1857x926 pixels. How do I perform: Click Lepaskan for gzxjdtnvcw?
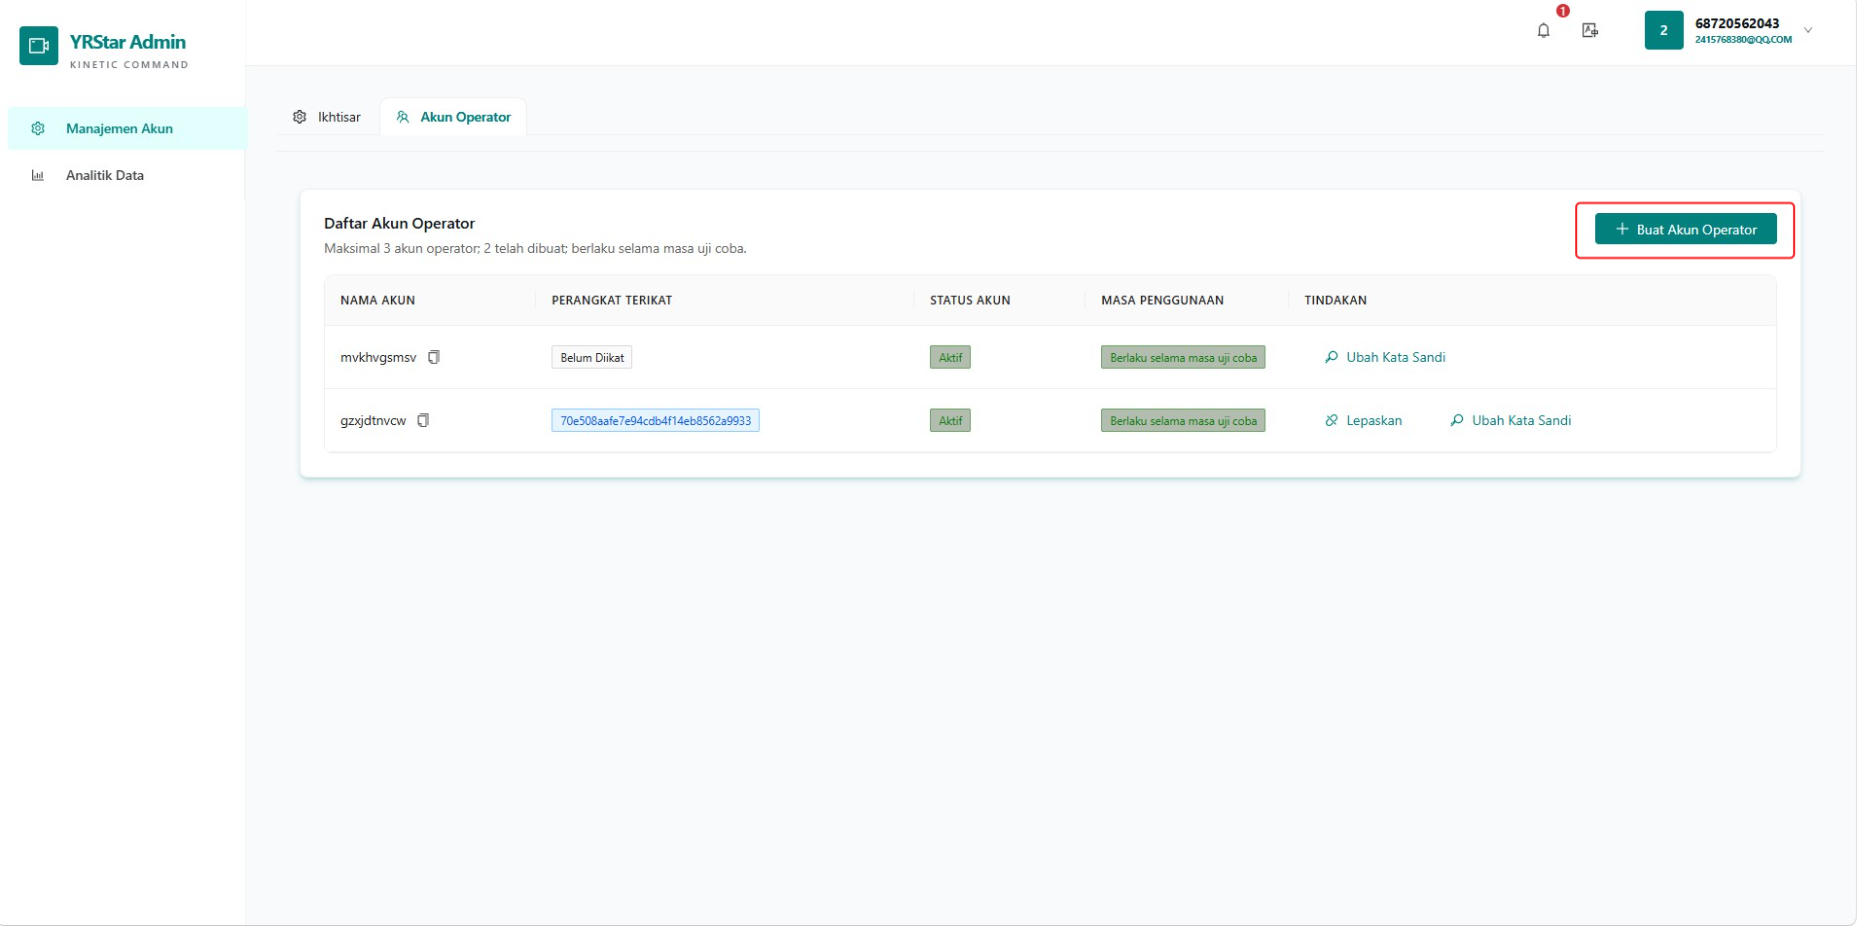click(1363, 420)
